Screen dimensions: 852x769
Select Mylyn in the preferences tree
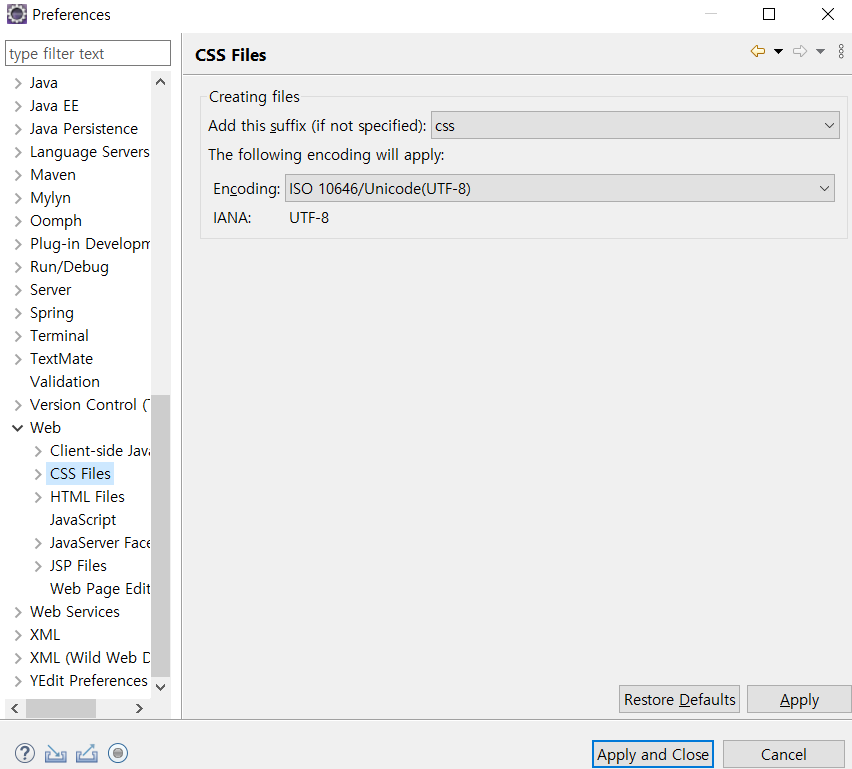pos(51,198)
